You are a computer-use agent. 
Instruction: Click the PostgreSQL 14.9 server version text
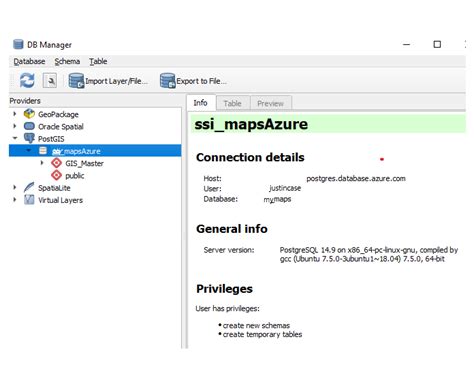tap(369, 254)
